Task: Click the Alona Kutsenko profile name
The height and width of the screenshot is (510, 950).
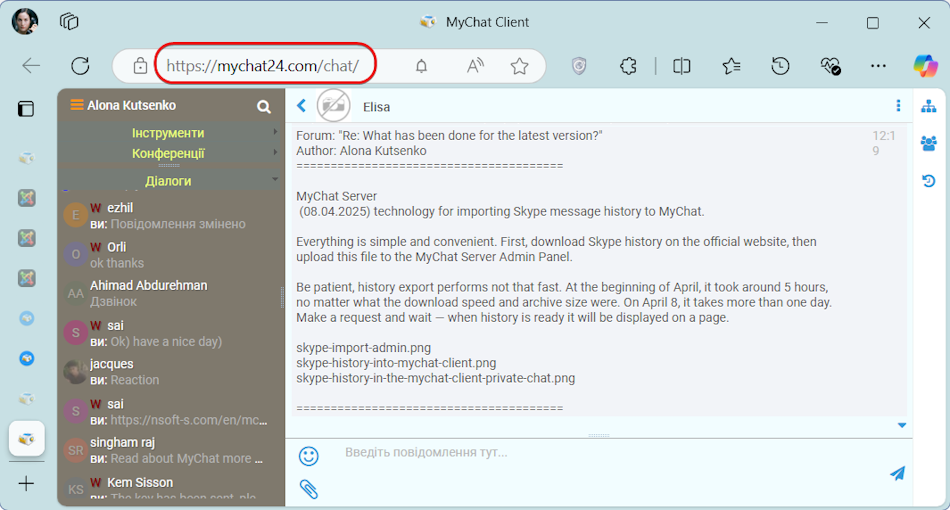Action: [x=131, y=105]
